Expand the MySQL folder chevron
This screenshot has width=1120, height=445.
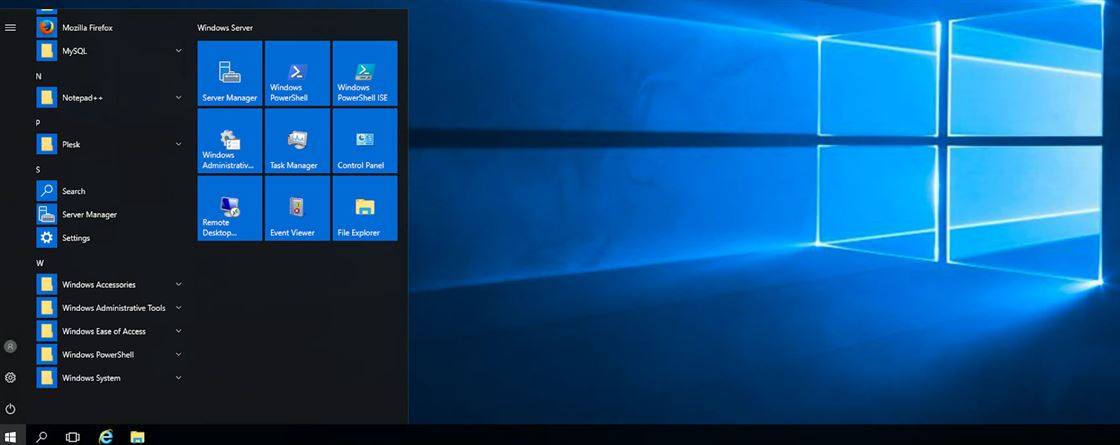pos(179,51)
